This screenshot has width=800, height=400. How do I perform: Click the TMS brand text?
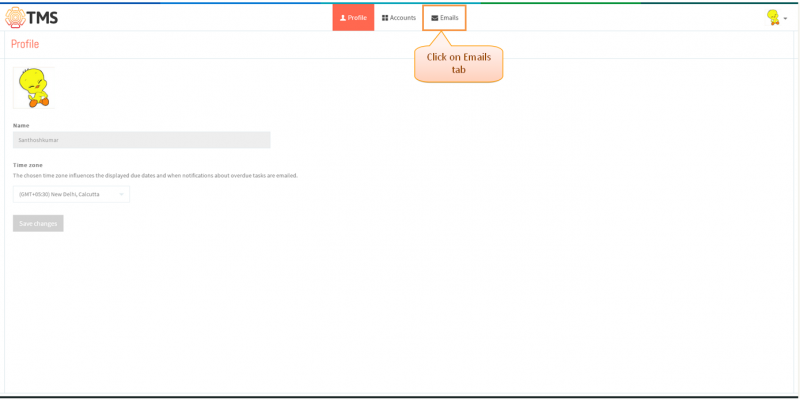click(x=42, y=18)
